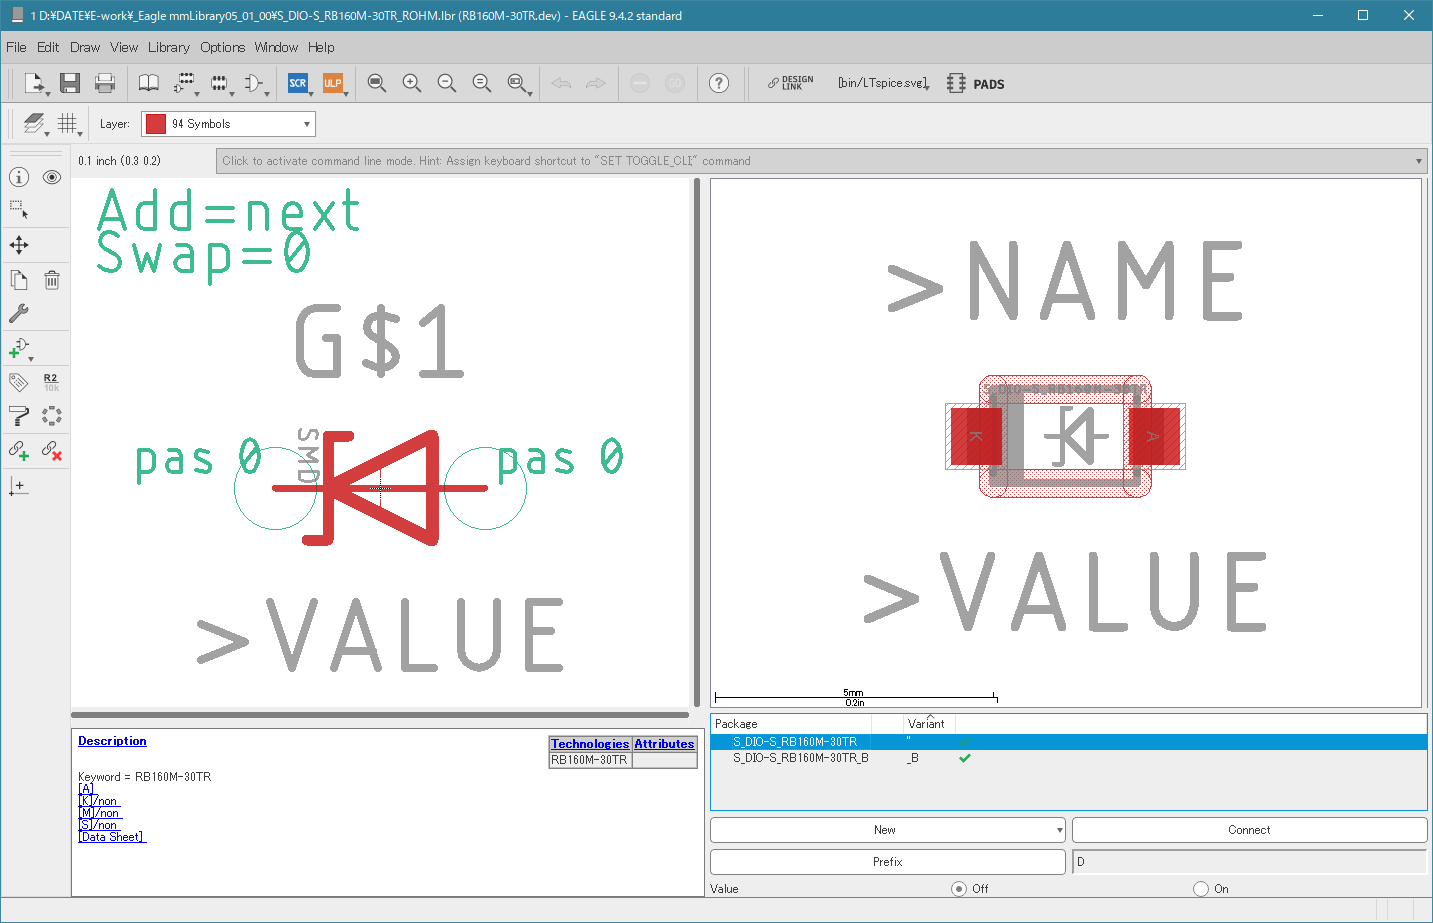Expand the command line history dropdown
This screenshot has width=1433, height=923.
pos(1419,161)
